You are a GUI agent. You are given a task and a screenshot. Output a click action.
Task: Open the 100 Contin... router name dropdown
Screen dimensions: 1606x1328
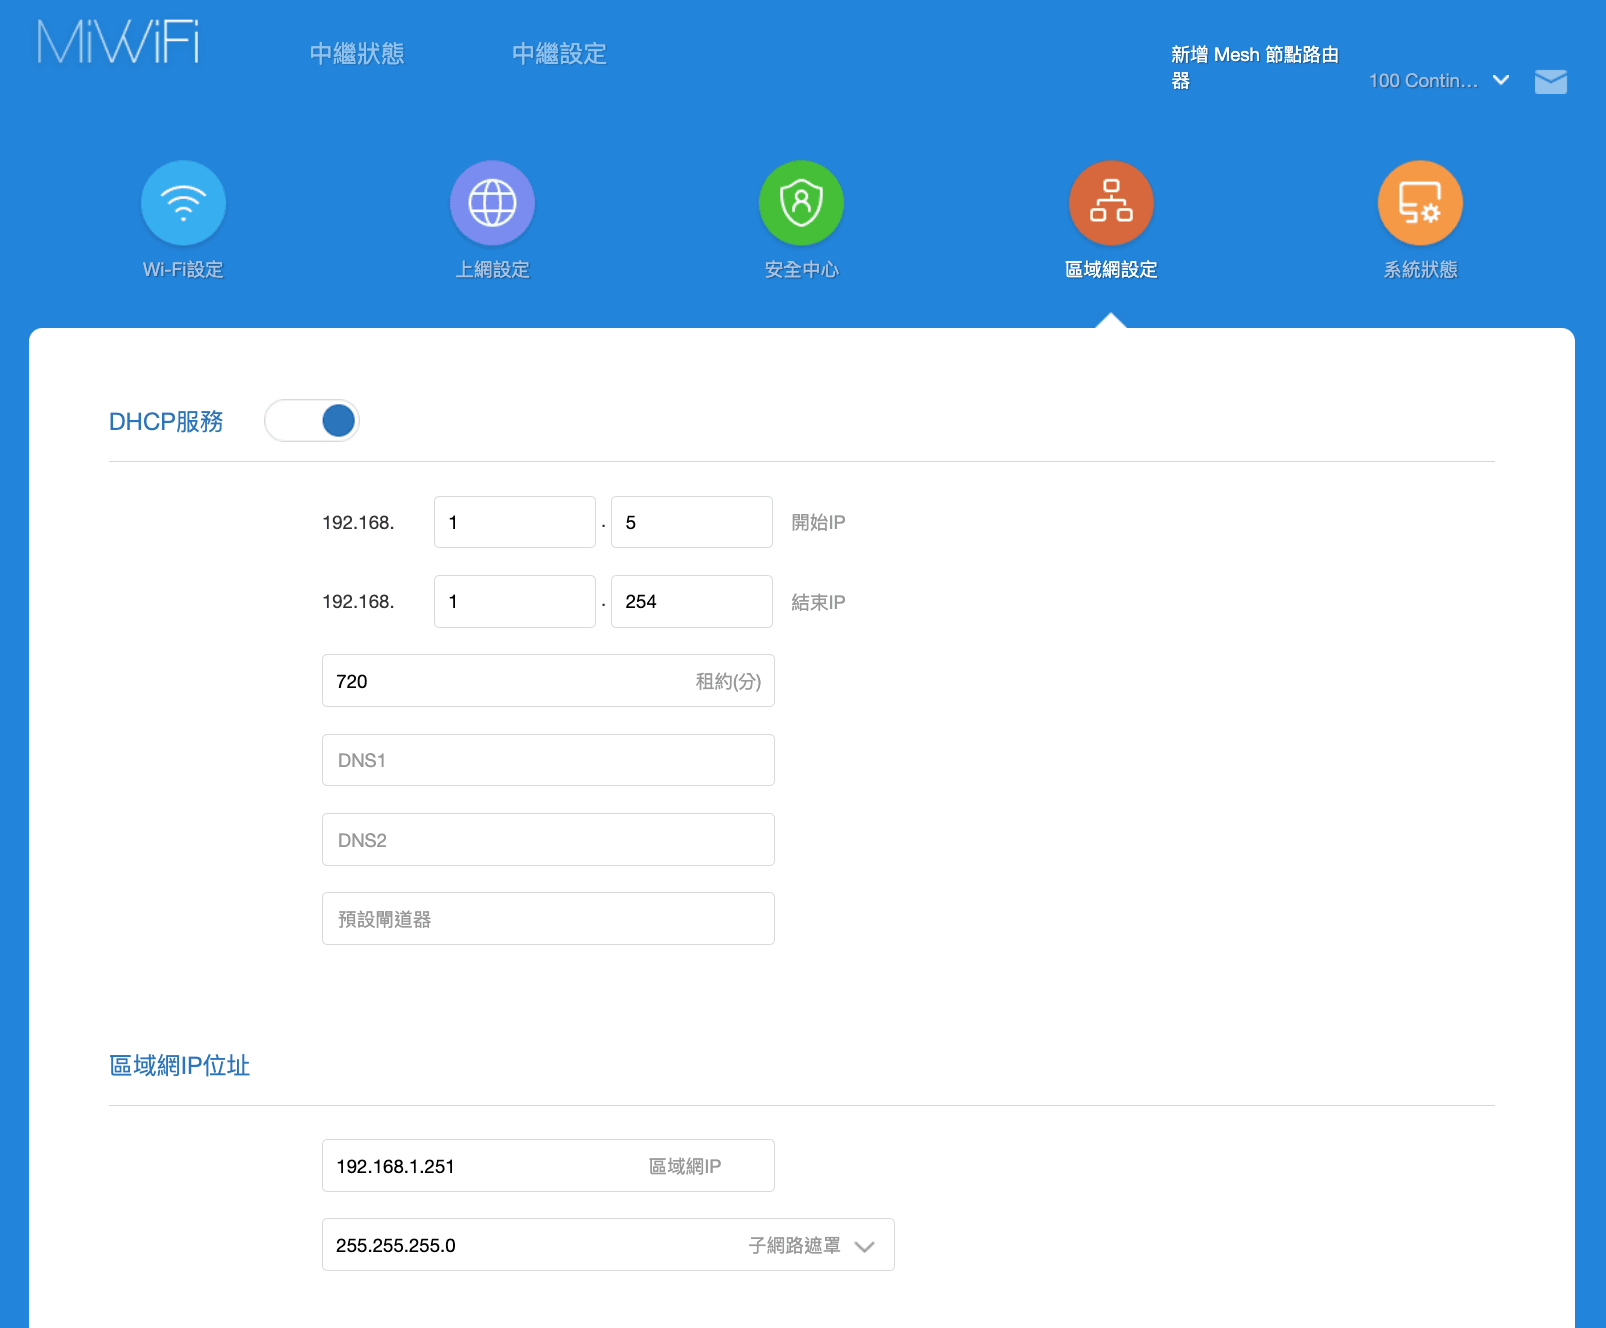coord(1438,81)
